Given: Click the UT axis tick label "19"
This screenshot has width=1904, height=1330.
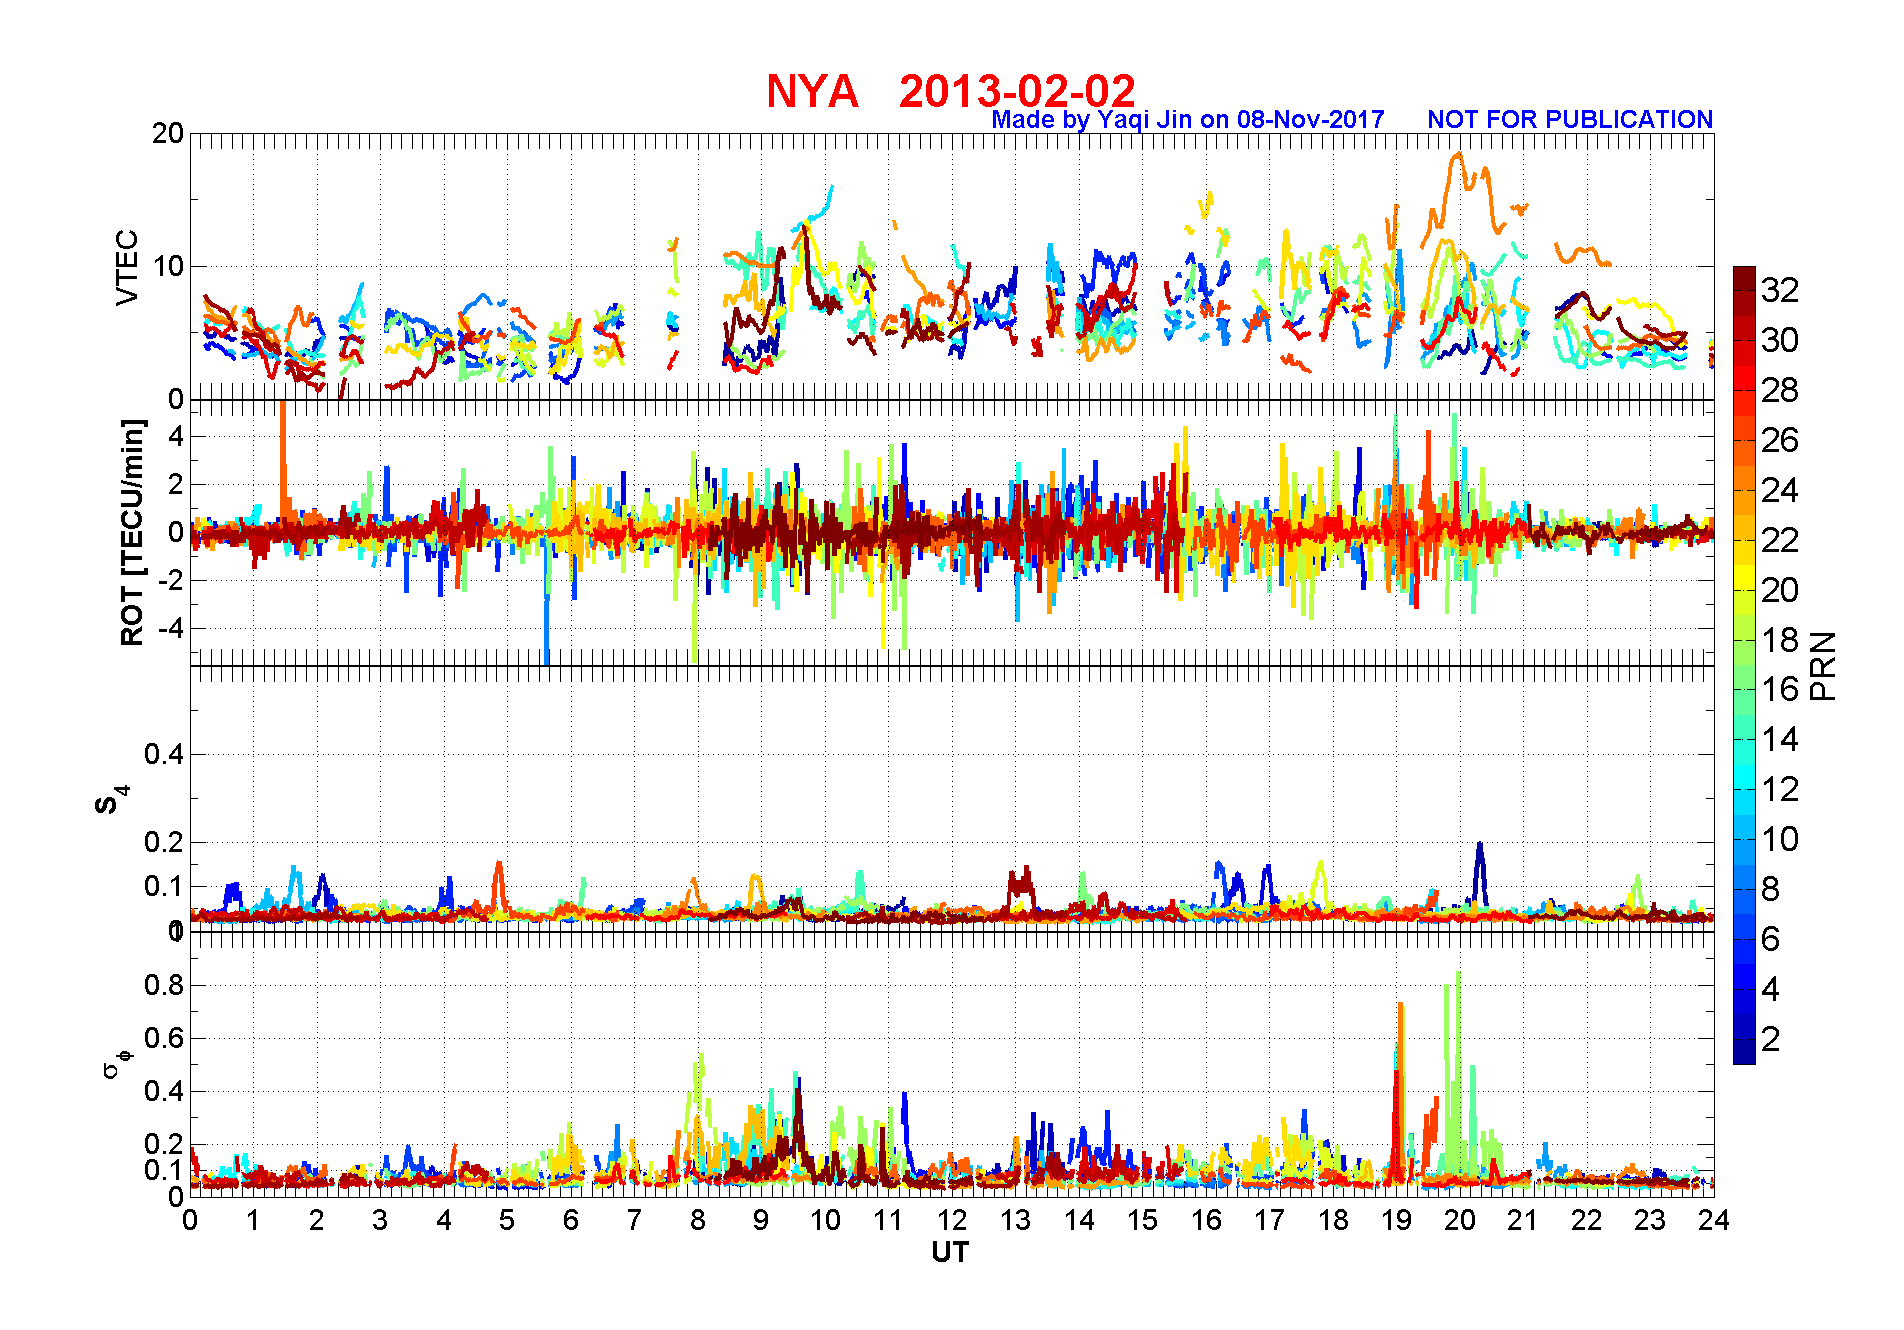Looking at the screenshot, I should tap(1396, 1220).
